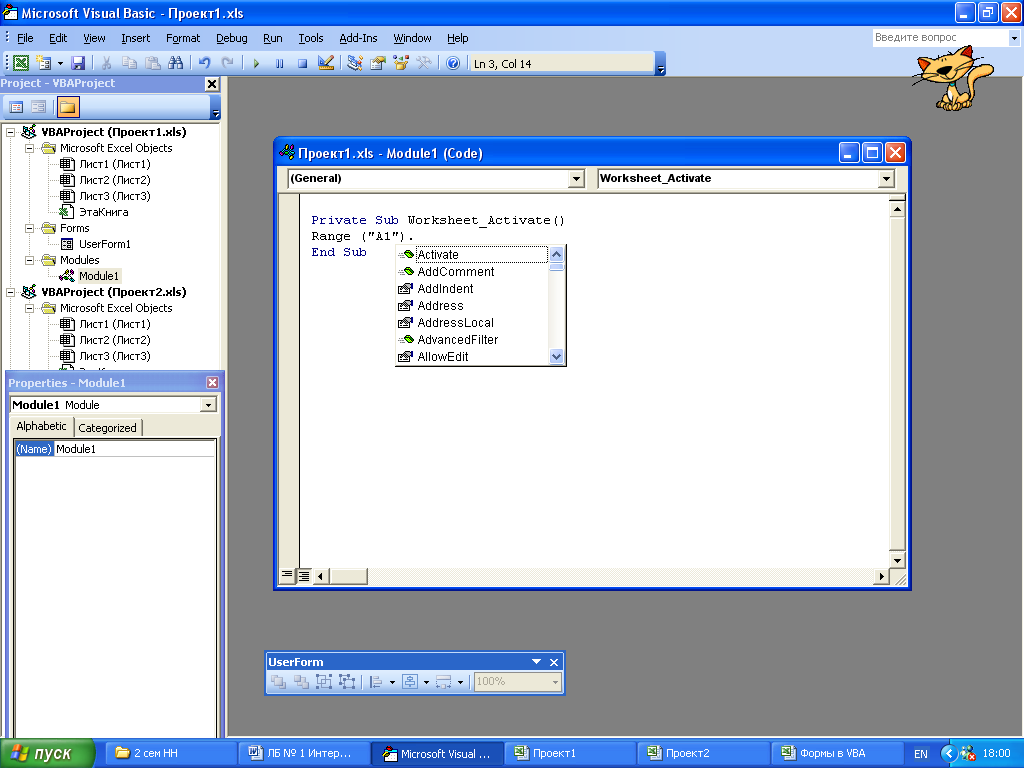Viewport: 1024px width, 768px height.
Task: Click the Paste toolbar icon
Action: point(152,63)
